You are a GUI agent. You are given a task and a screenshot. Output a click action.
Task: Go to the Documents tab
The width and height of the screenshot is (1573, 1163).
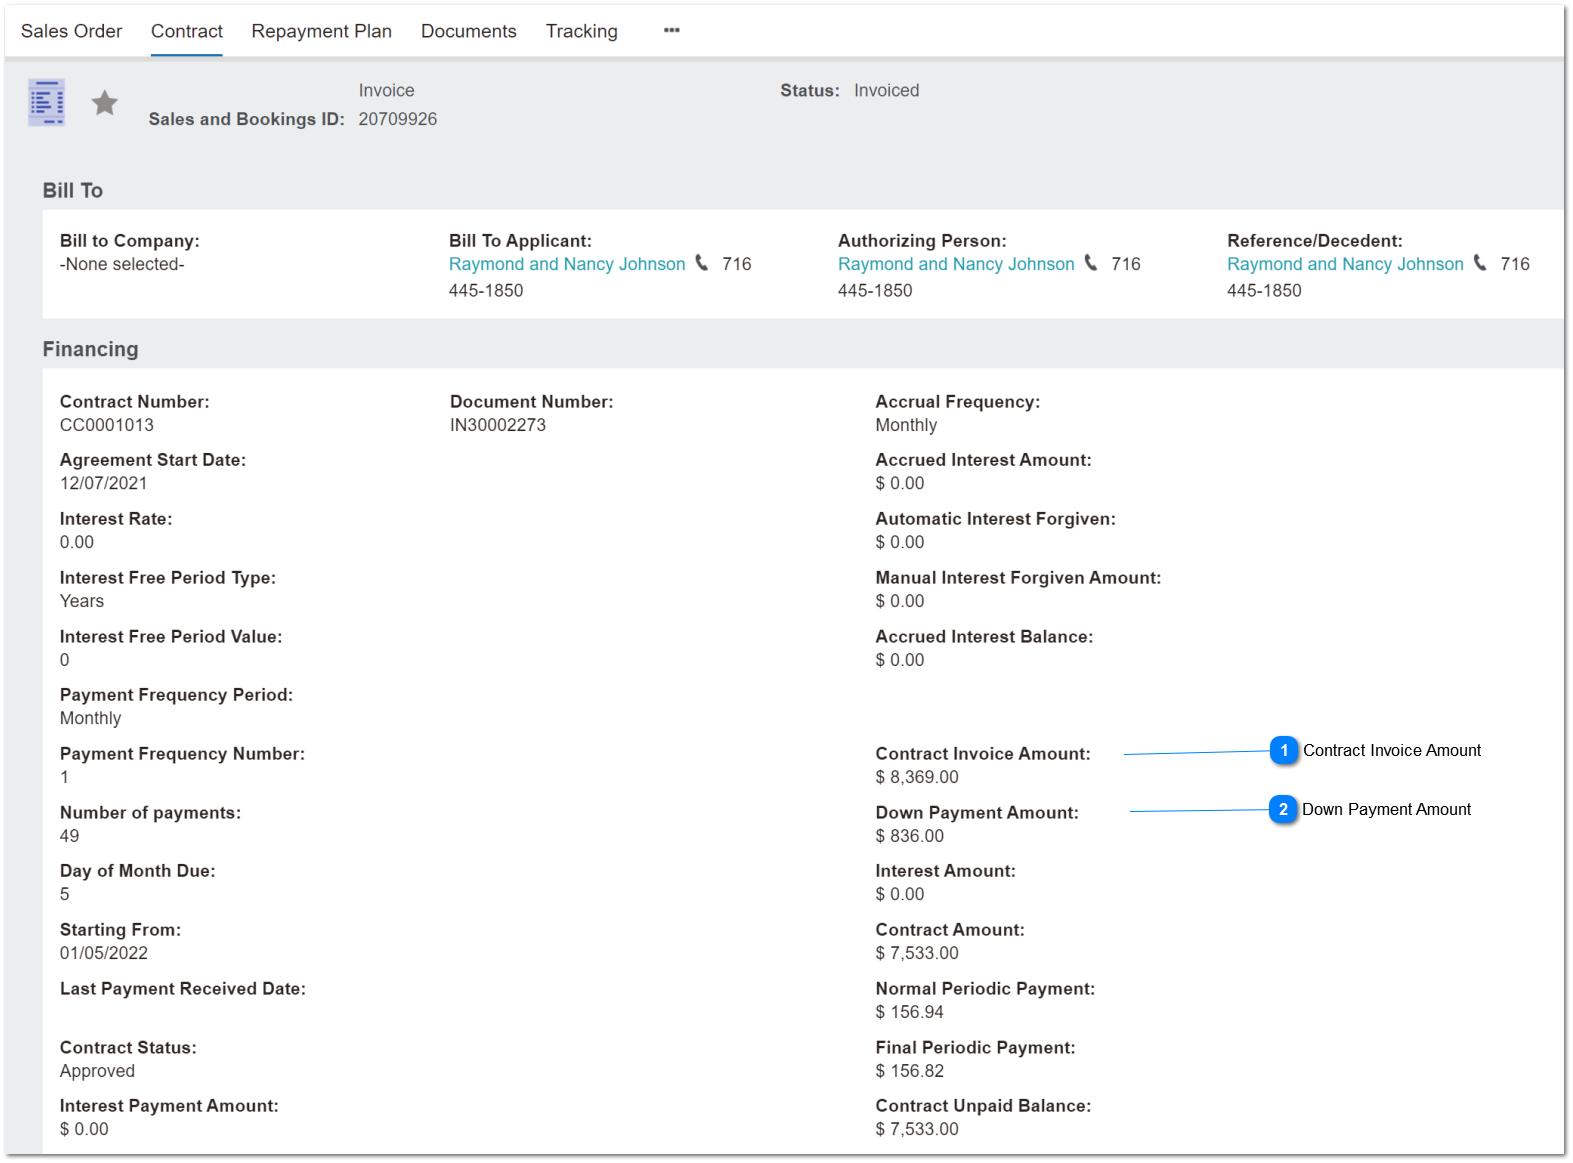(x=469, y=31)
